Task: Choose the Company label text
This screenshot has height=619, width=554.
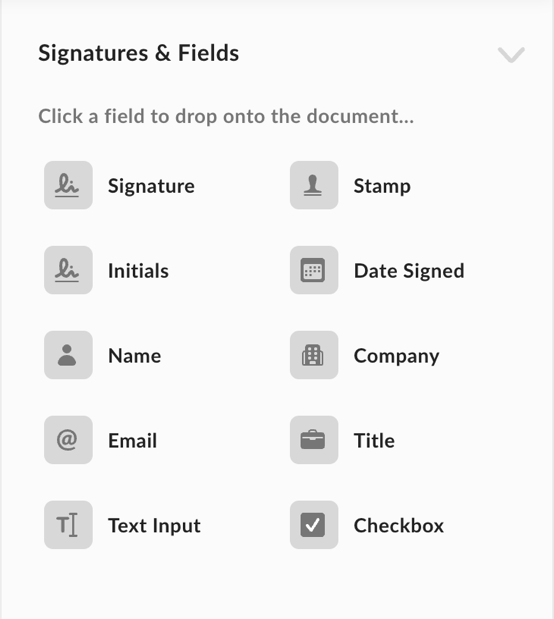Action: click(396, 356)
